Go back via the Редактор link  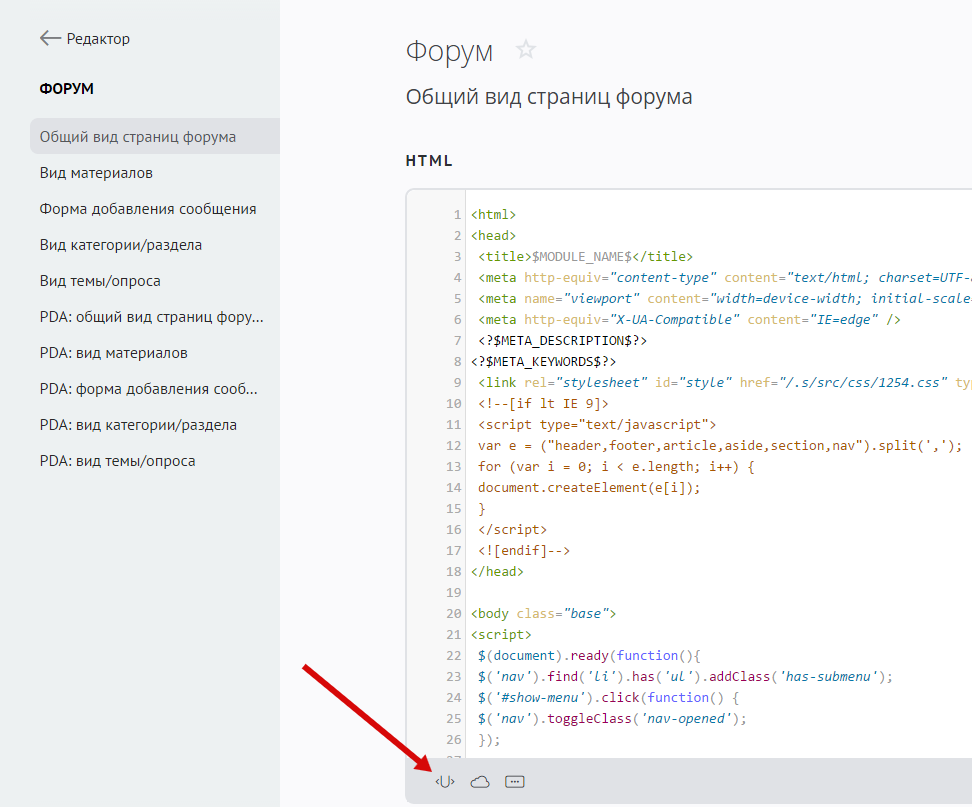coord(98,39)
